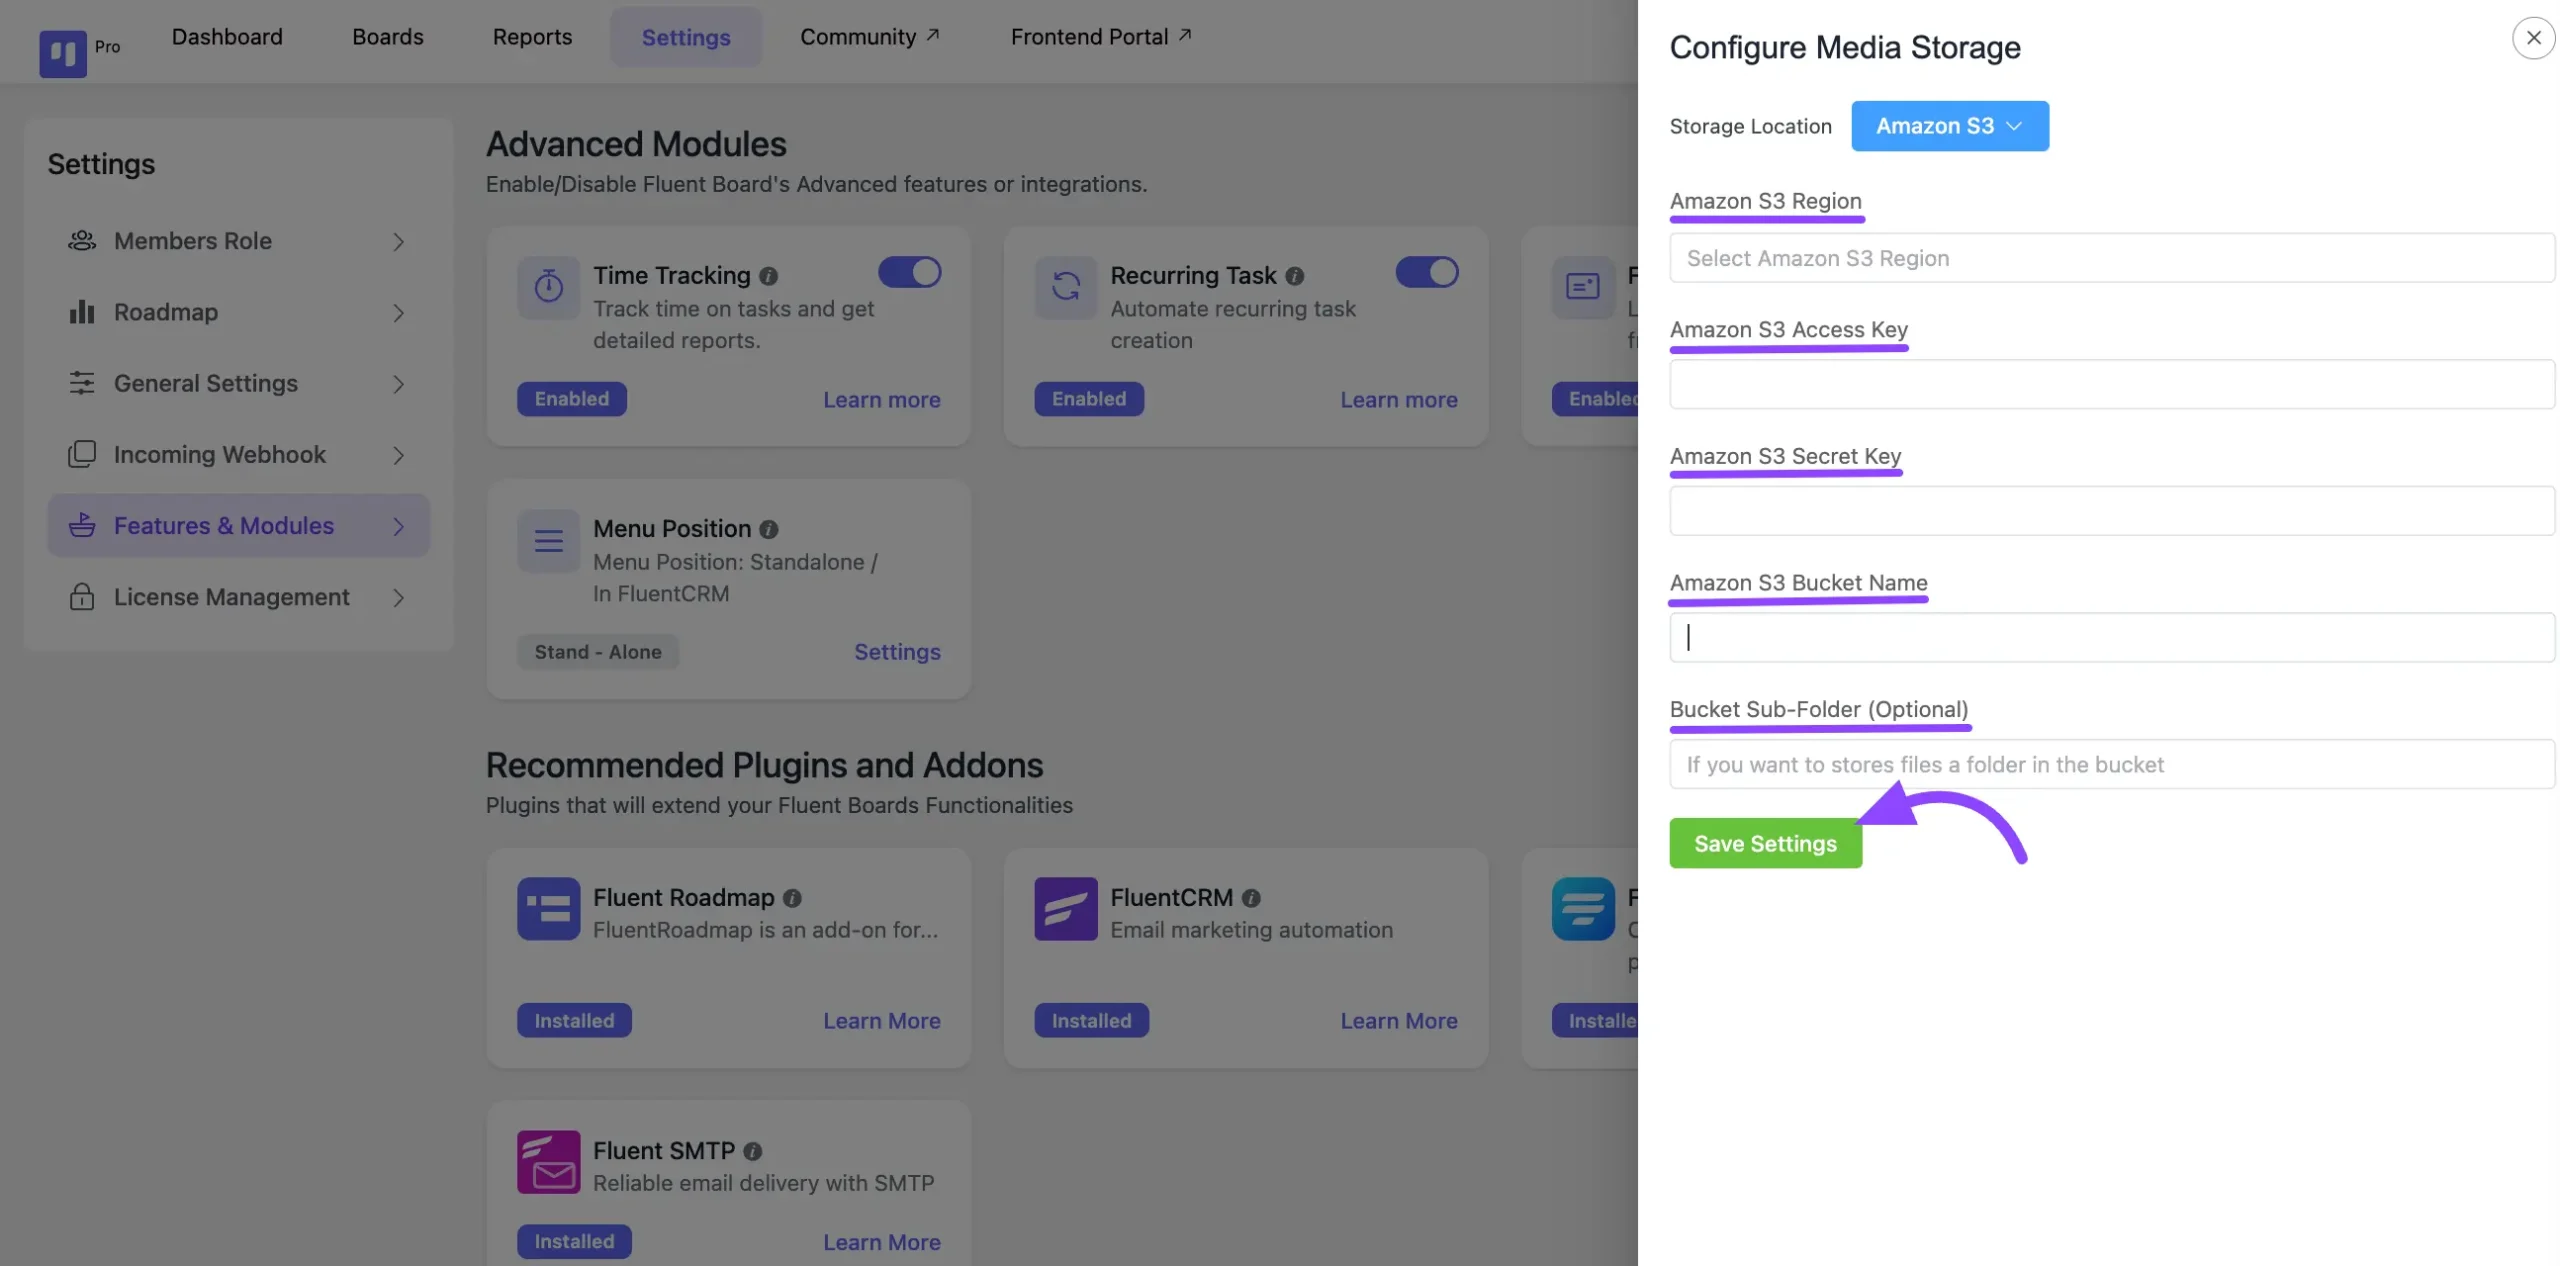The image size is (2560, 1266).
Task: Click the Recurring Task info icon
Action: tap(1294, 276)
